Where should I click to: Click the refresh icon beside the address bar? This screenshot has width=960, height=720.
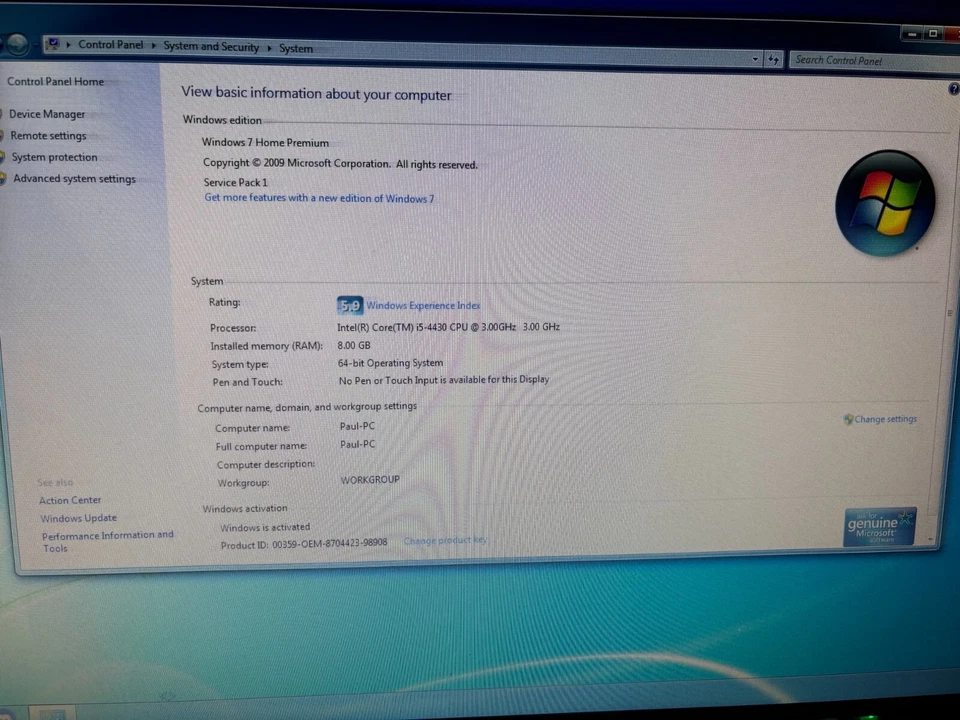tap(773, 59)
